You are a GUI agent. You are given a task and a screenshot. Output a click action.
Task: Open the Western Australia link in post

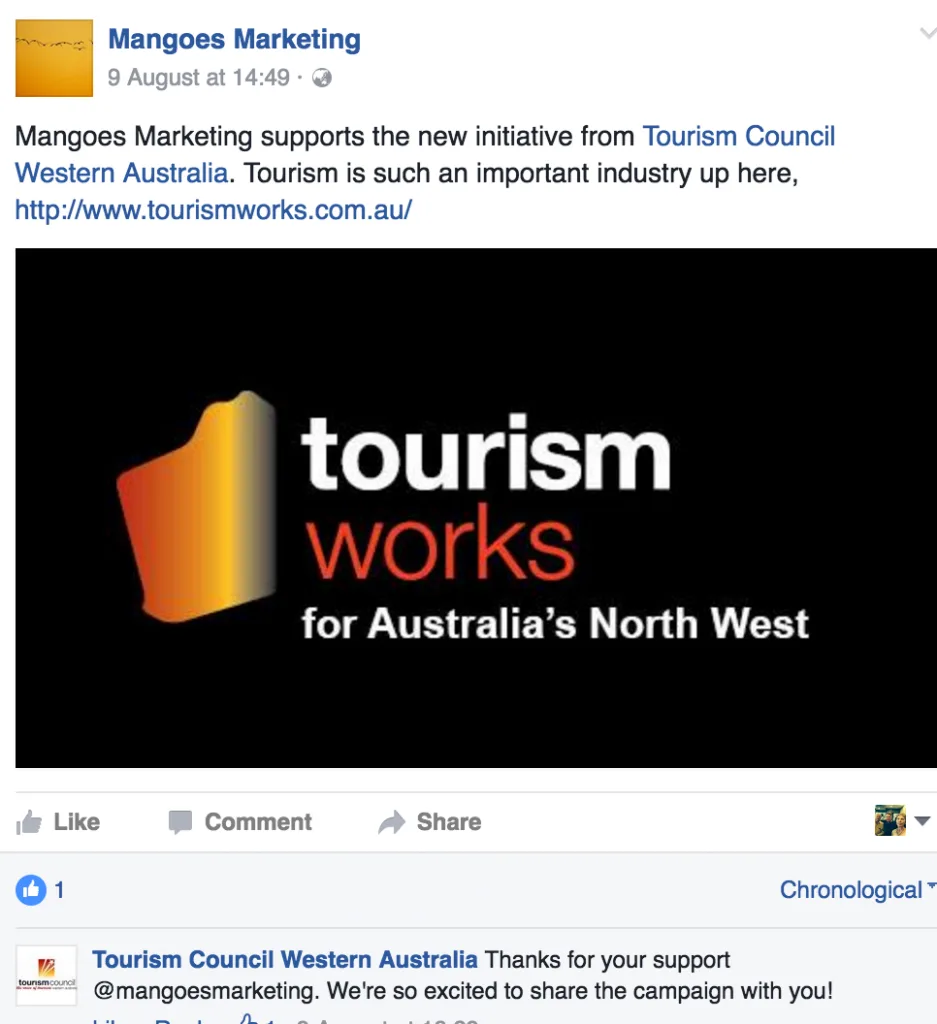click(121, 174)
